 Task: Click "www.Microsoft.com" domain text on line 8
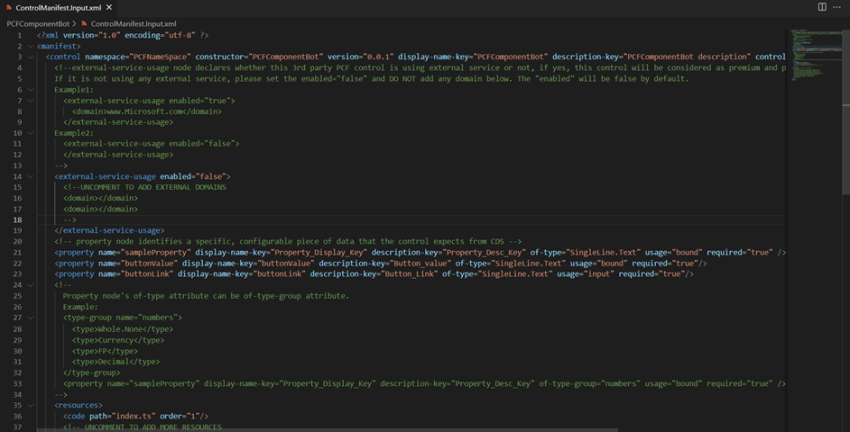tap(146, 111)
